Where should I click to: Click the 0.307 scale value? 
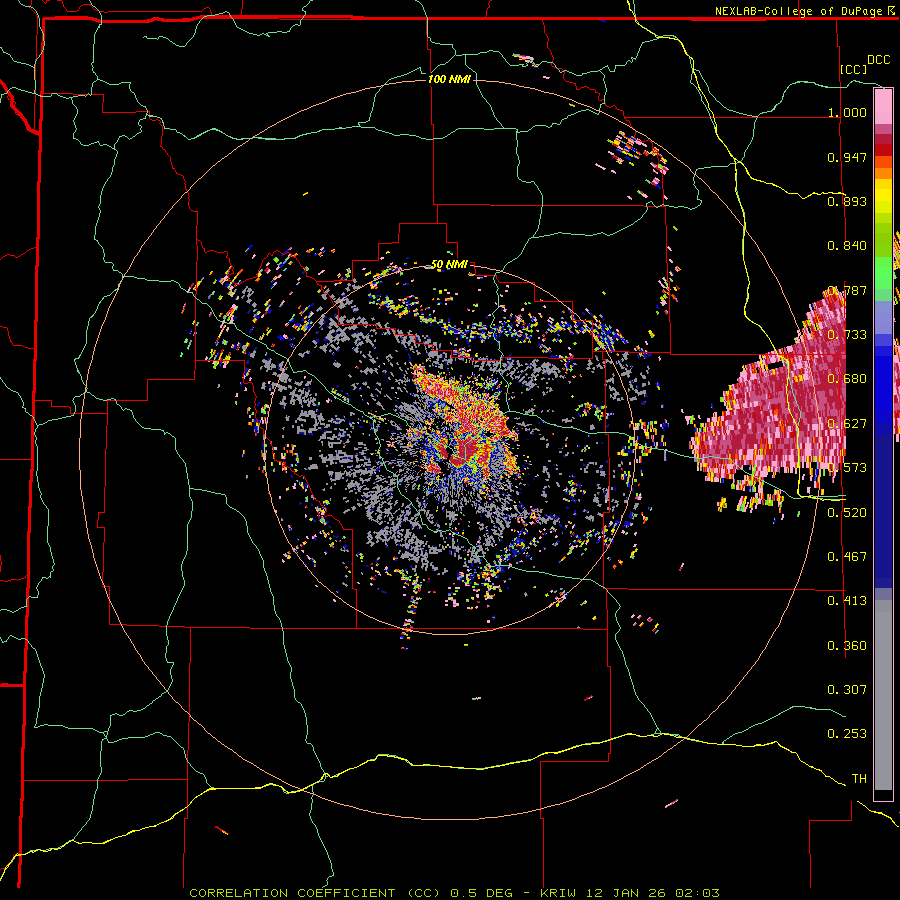tap(847, 690)
